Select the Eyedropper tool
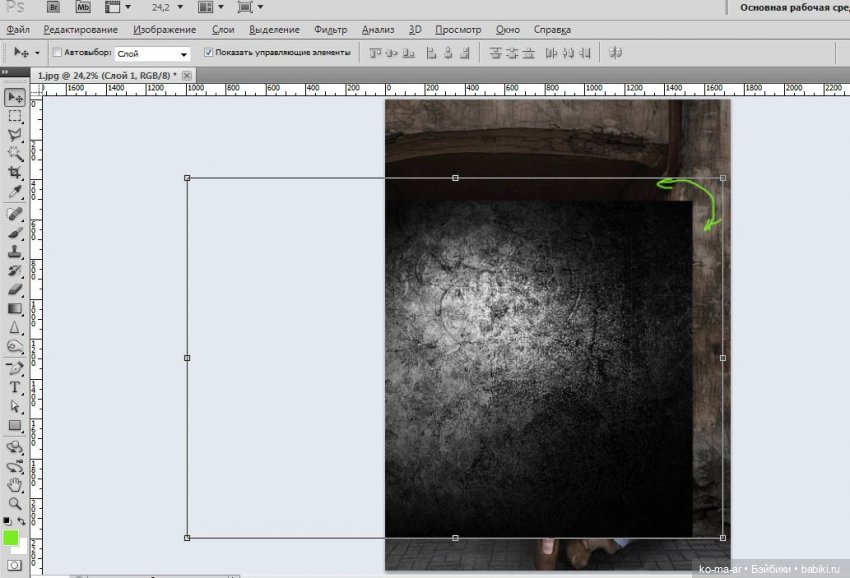 click(15, 190)
